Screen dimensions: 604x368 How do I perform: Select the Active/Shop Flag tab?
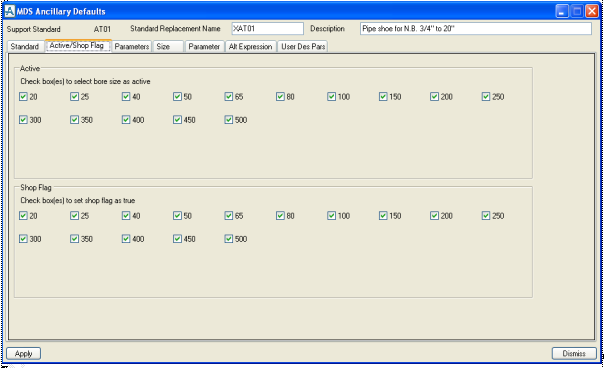click(78, 45)
